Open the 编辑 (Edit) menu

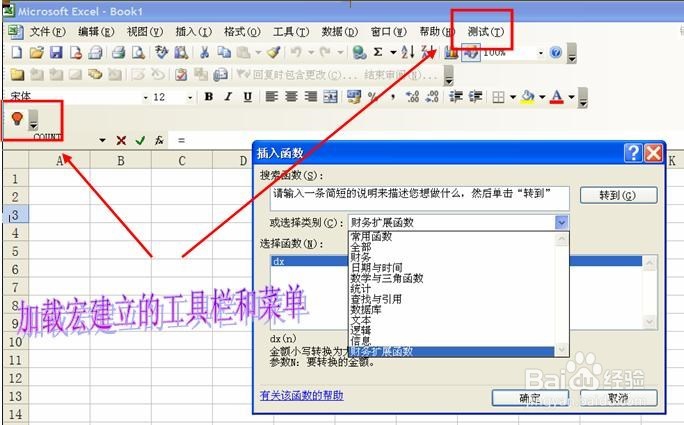(96, 32)
